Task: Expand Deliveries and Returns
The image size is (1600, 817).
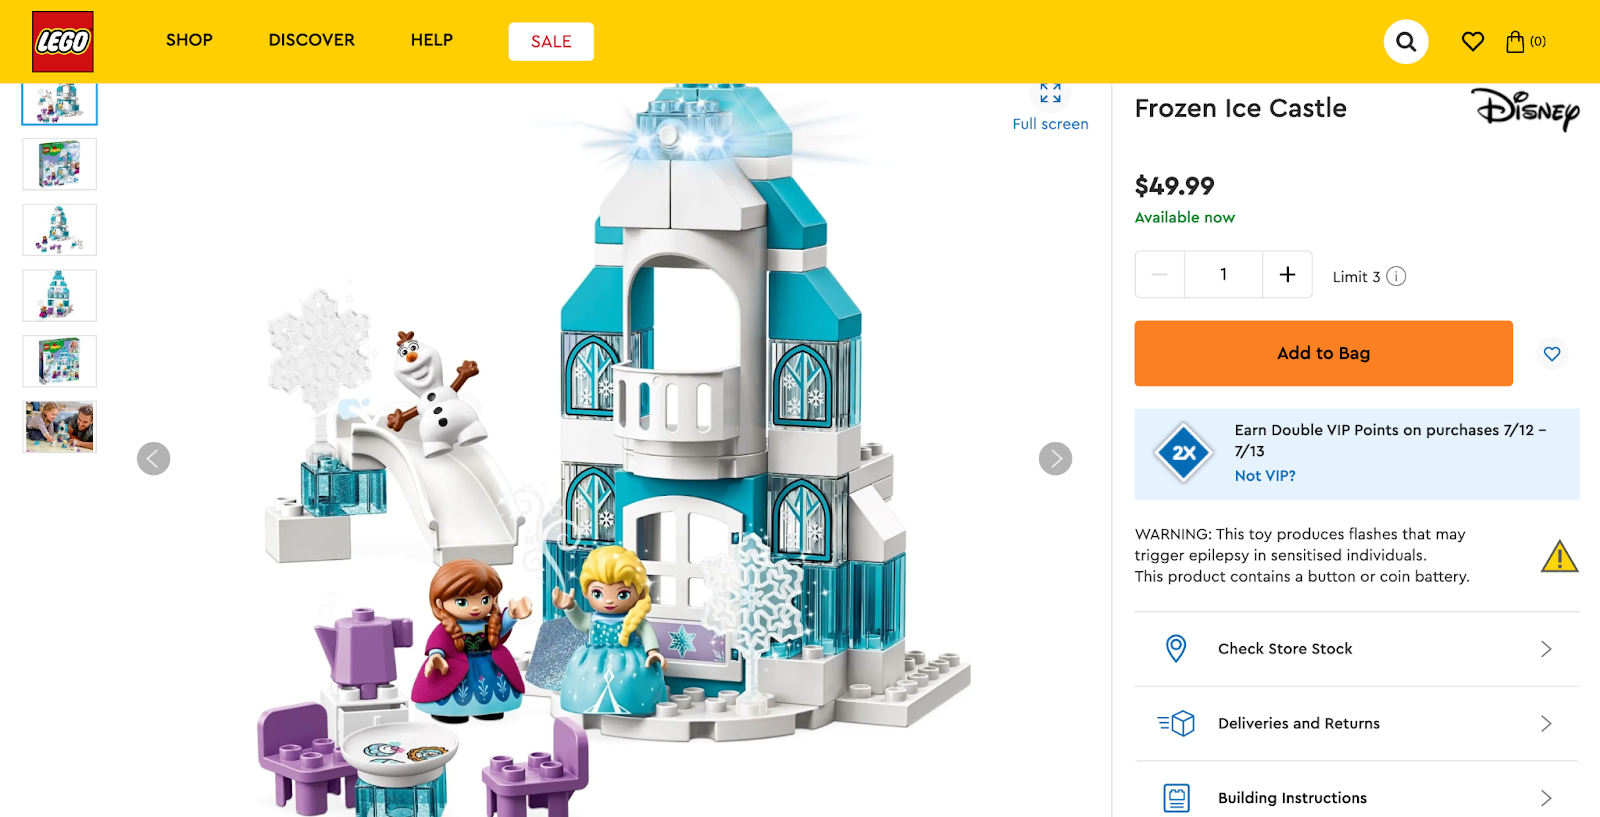Action: click(1357, 724)
